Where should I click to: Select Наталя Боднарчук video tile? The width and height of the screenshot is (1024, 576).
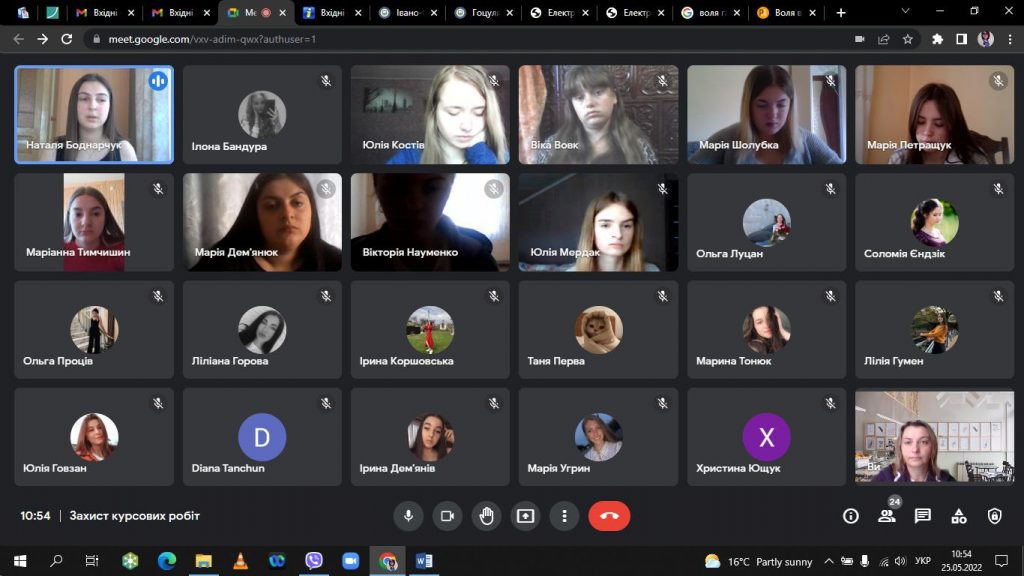tap(94, 114)
